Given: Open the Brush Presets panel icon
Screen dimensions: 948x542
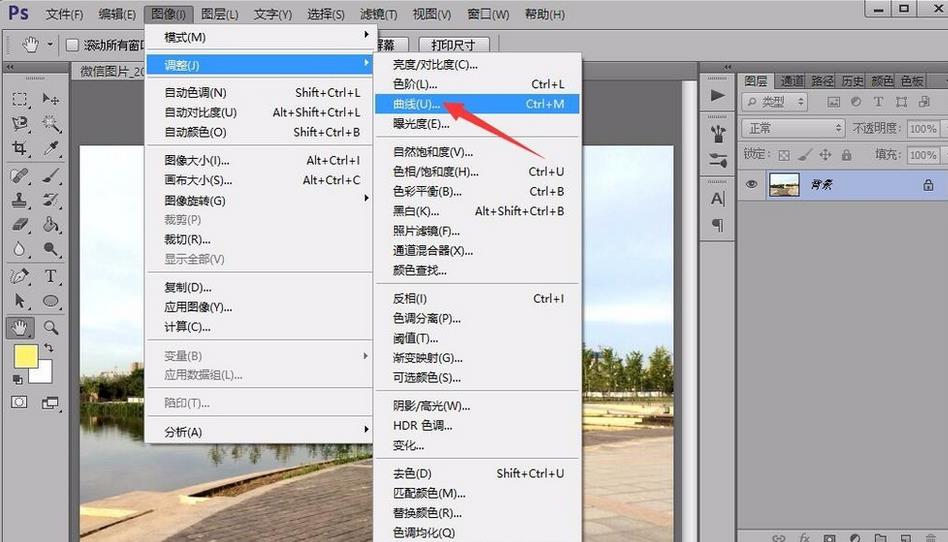Looking at the screenshot, I should pos(717,134).
